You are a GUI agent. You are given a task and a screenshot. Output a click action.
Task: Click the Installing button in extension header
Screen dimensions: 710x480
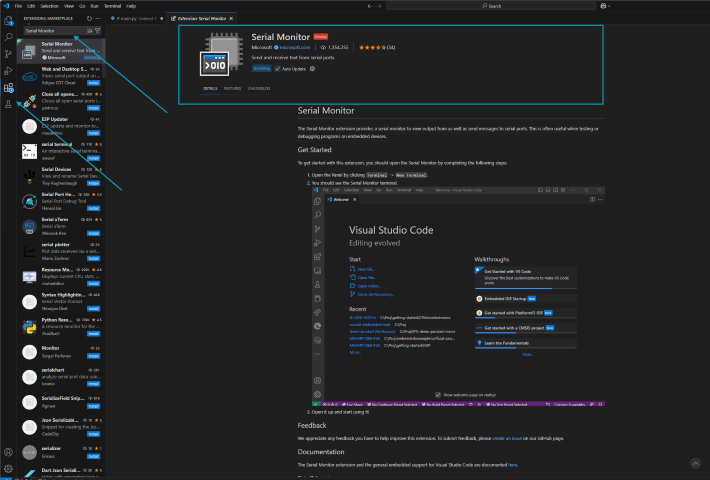[x=261, y=69]
